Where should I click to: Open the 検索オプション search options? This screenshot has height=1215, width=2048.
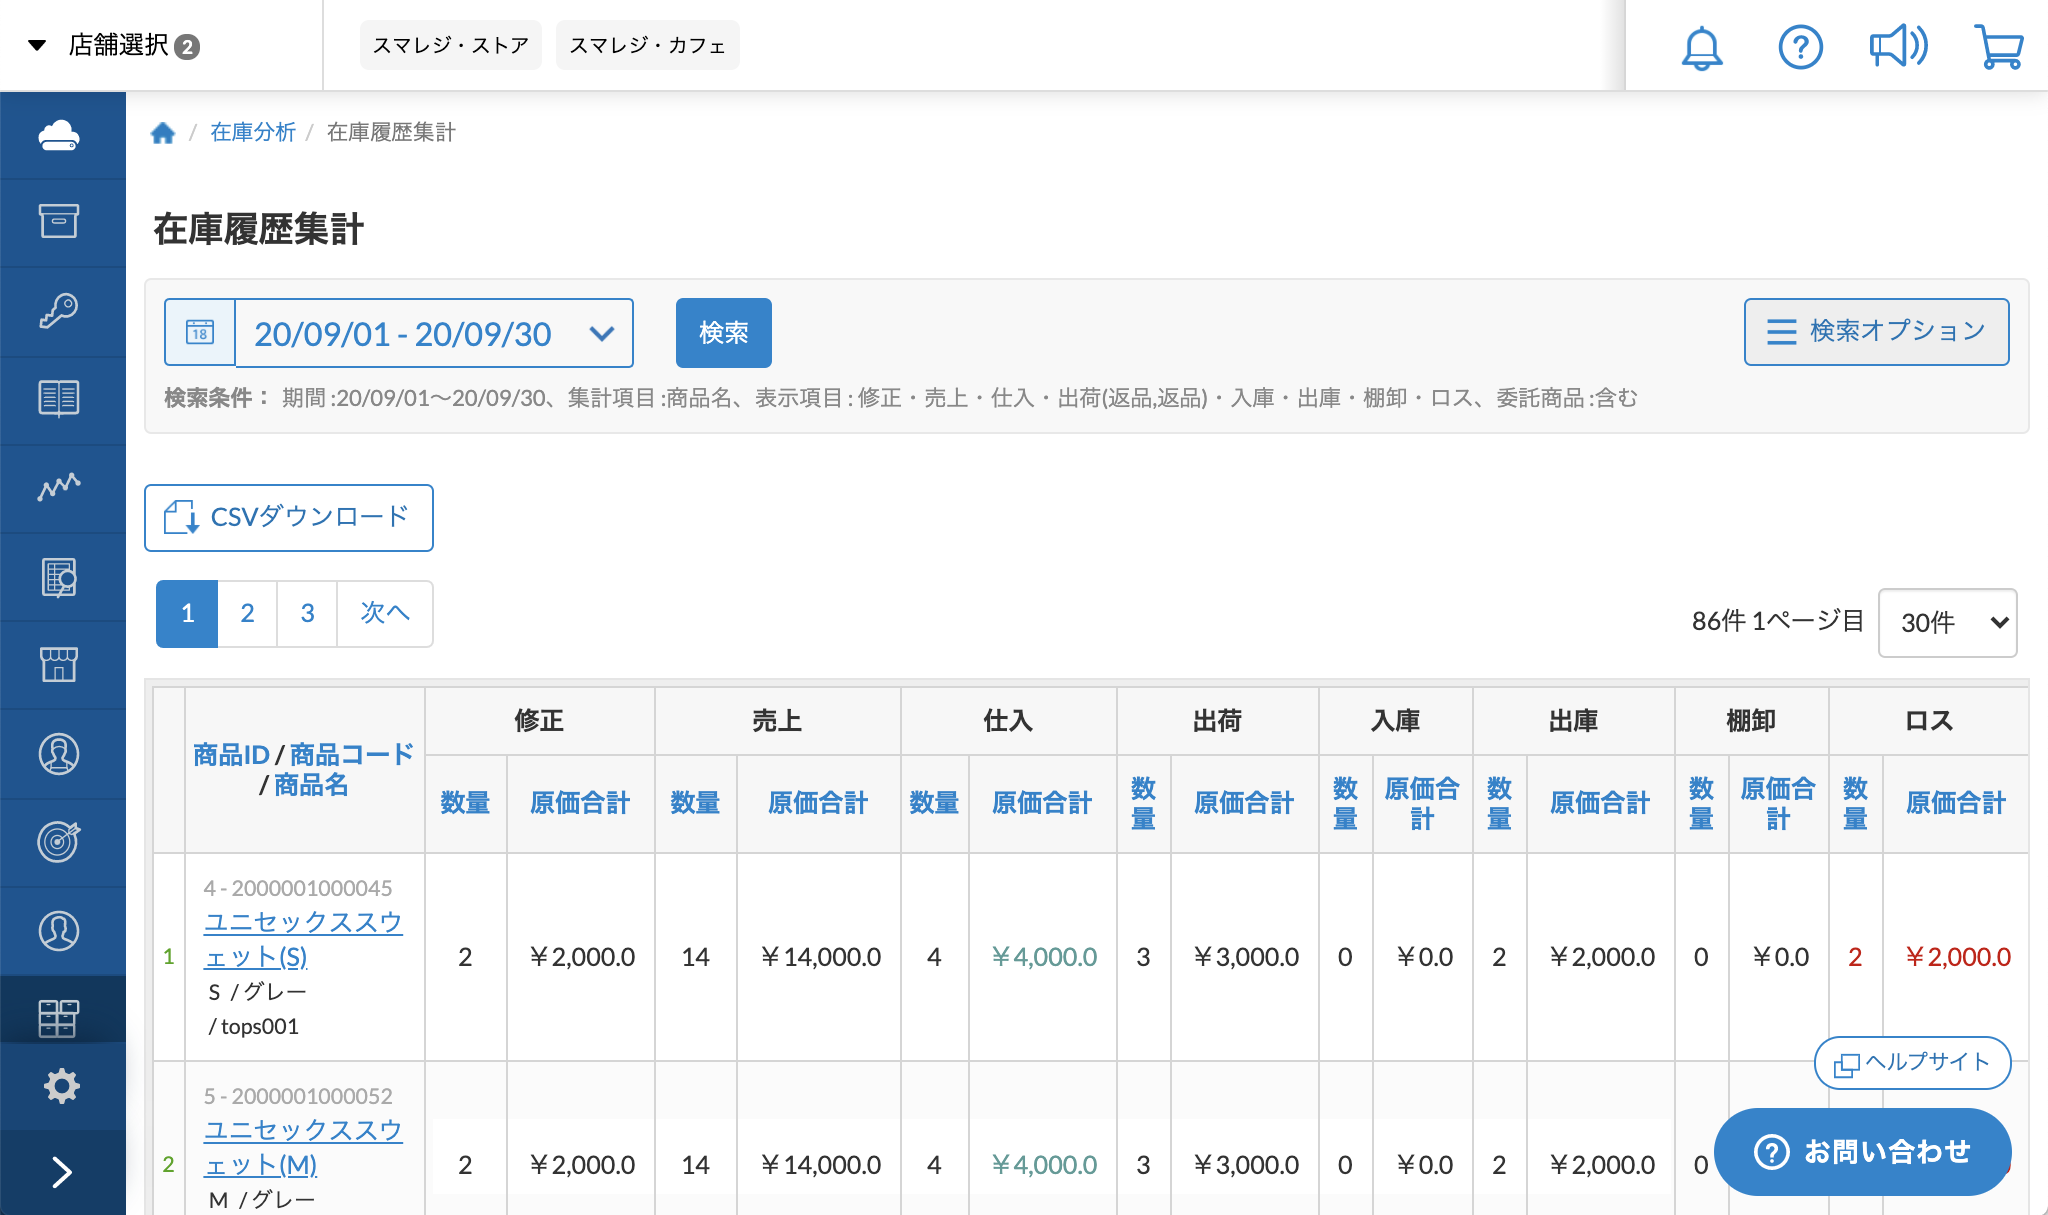[x=1876, y=331]
